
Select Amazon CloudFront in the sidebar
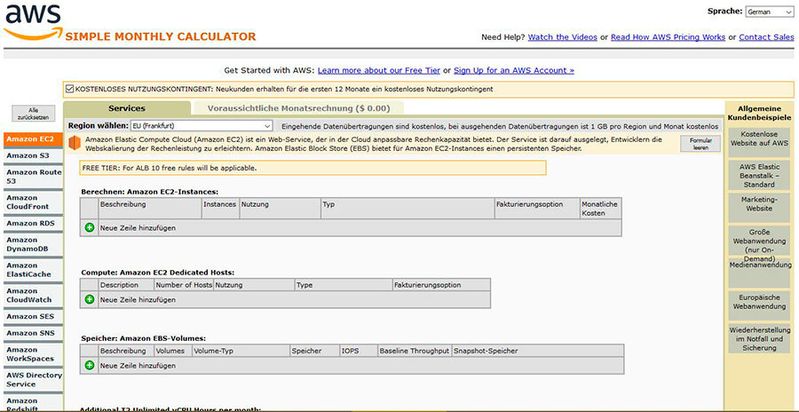tap(33, 202)
